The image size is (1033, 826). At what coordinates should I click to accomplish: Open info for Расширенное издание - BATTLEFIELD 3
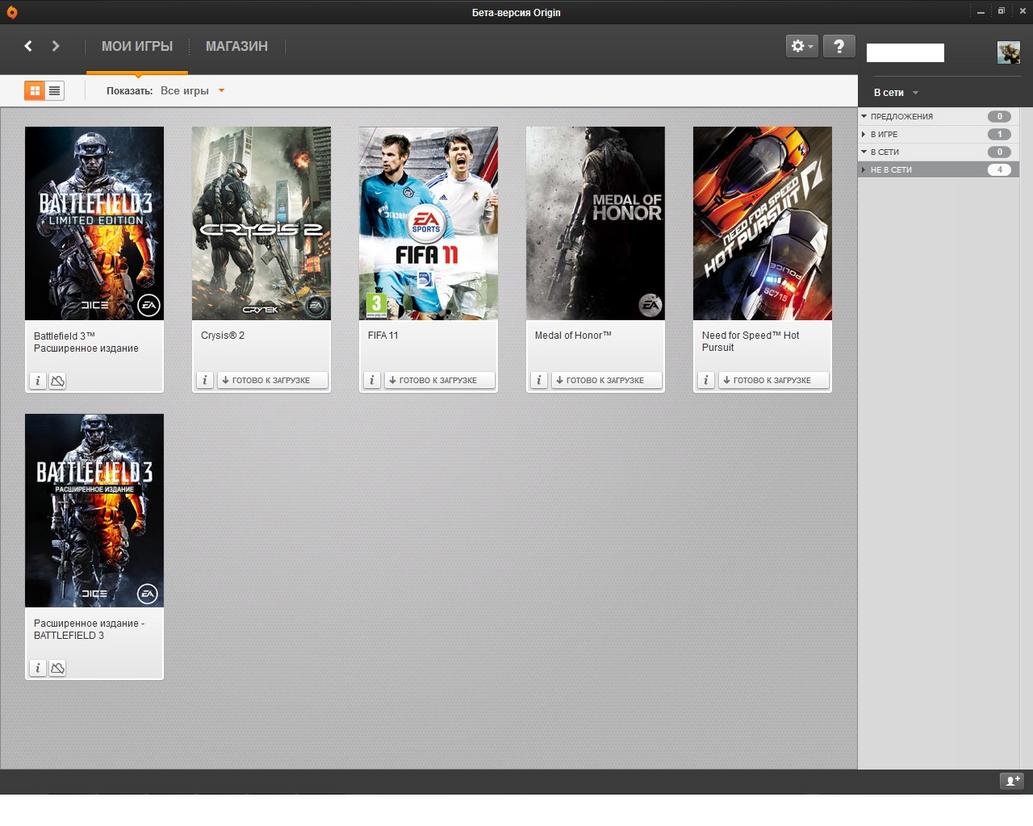click(38, 668)
